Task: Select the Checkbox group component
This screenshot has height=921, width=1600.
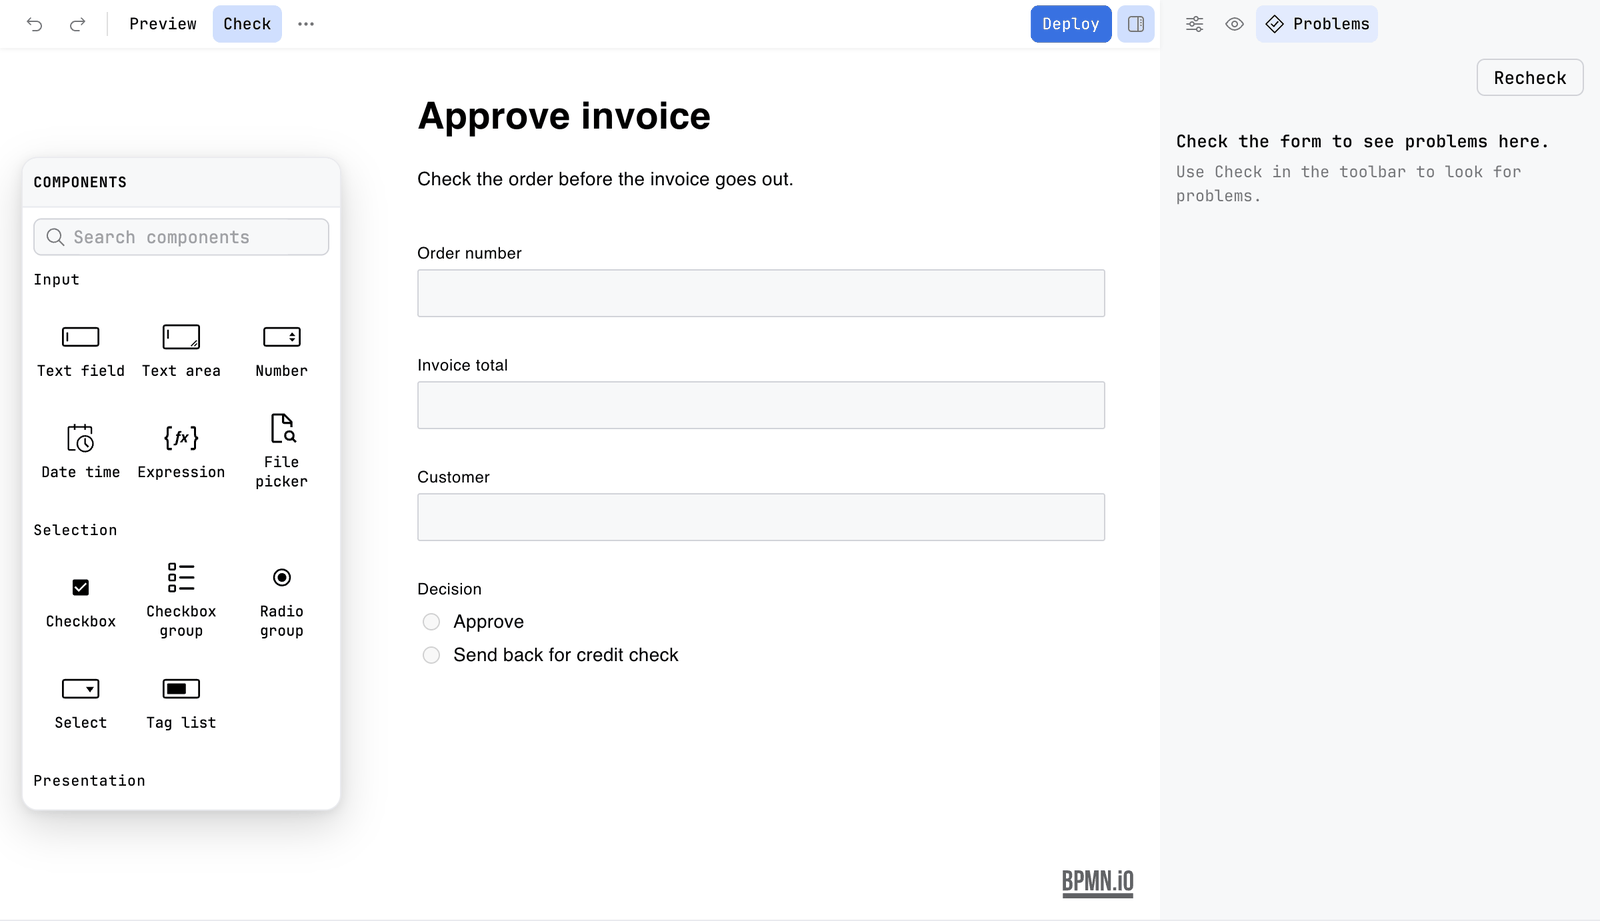Action: point(181,602)
